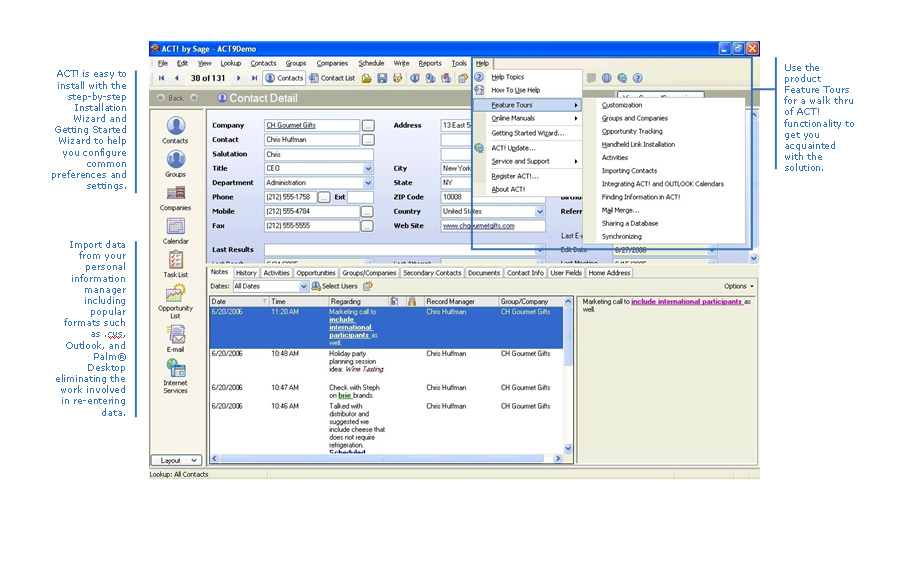Click ellipsis button beside Fax field
The height and width of the screenshot is (584, 910).
click(367, 226)
